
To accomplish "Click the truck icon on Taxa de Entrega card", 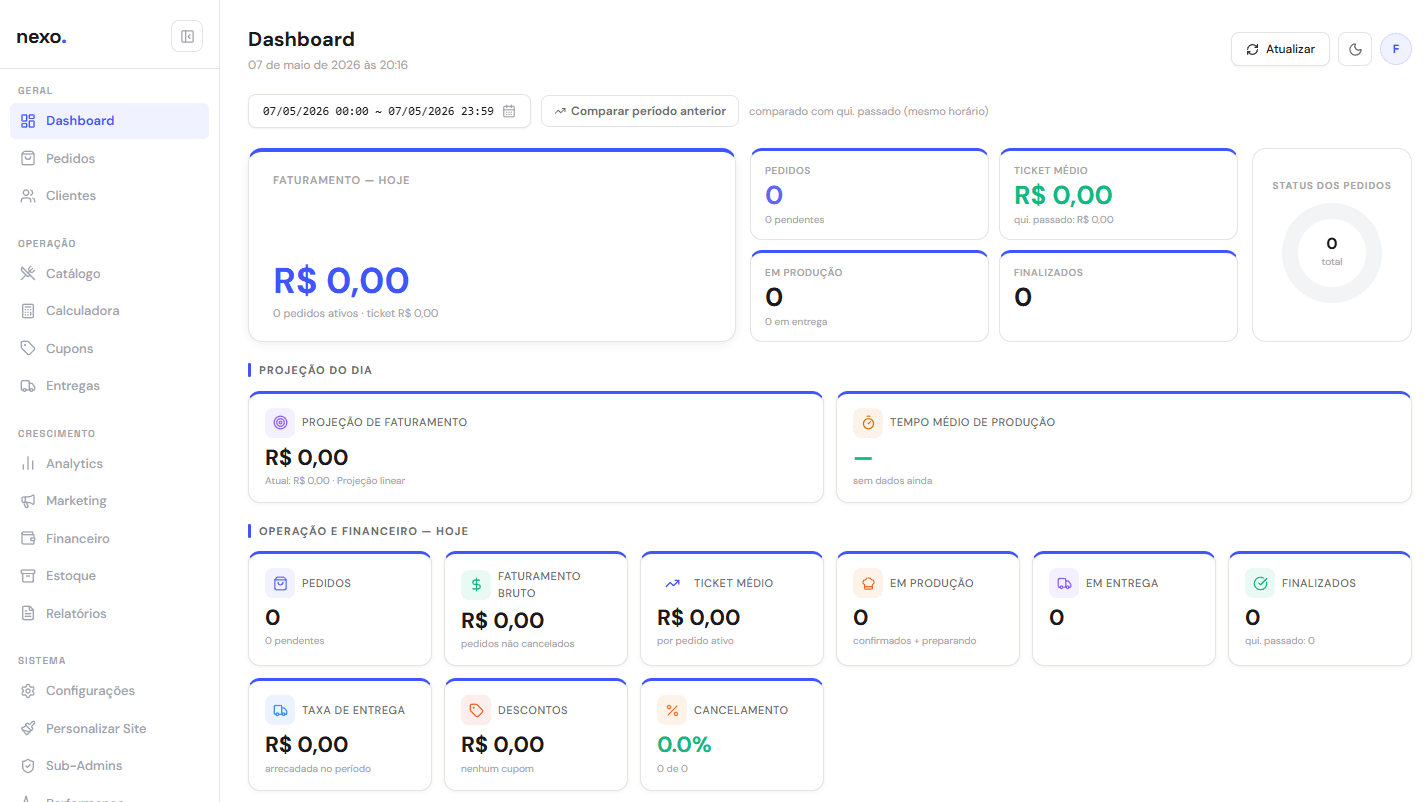I will (x=280, y=710).
